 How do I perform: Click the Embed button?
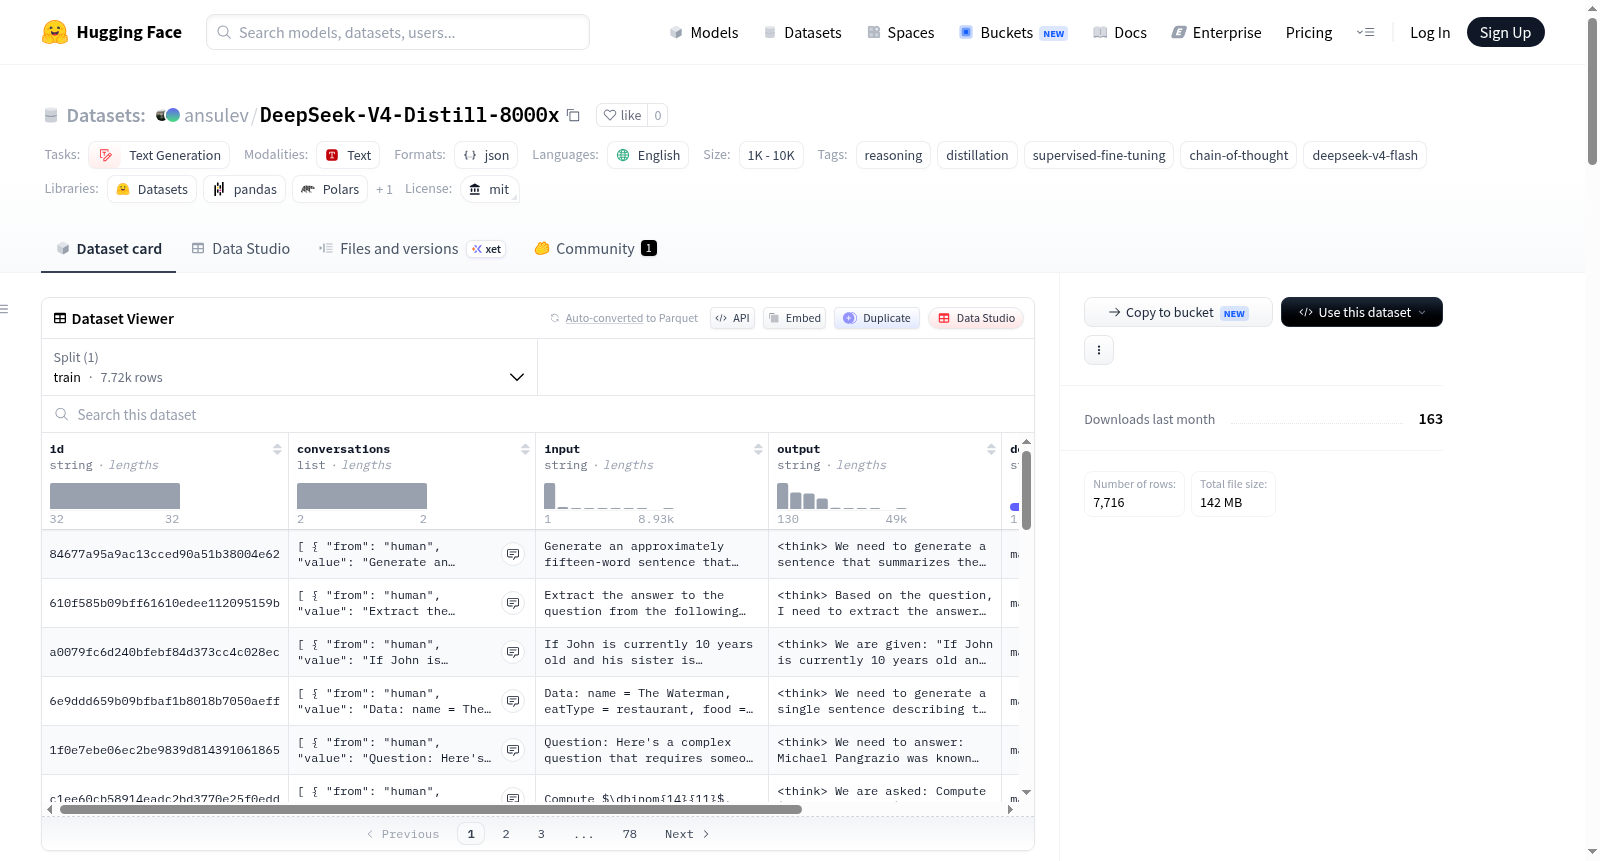(x=794, y=318)
